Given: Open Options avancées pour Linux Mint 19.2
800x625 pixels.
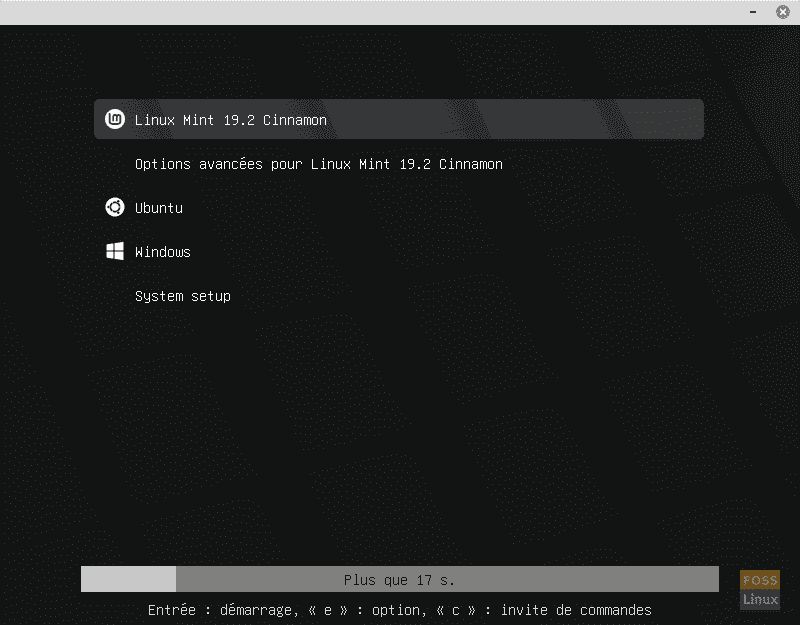Looking at the screenshot, I should [x=319, y=164].
